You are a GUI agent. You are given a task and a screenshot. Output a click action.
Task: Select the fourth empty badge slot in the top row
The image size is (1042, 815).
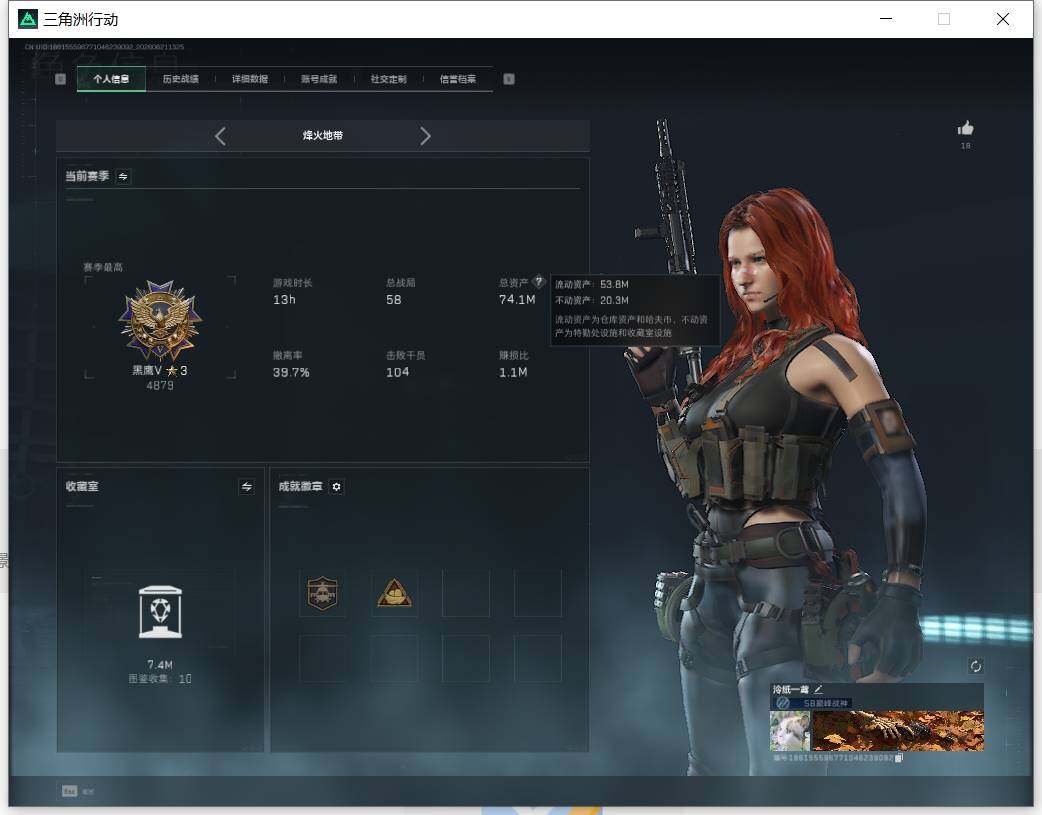point(538,593)
